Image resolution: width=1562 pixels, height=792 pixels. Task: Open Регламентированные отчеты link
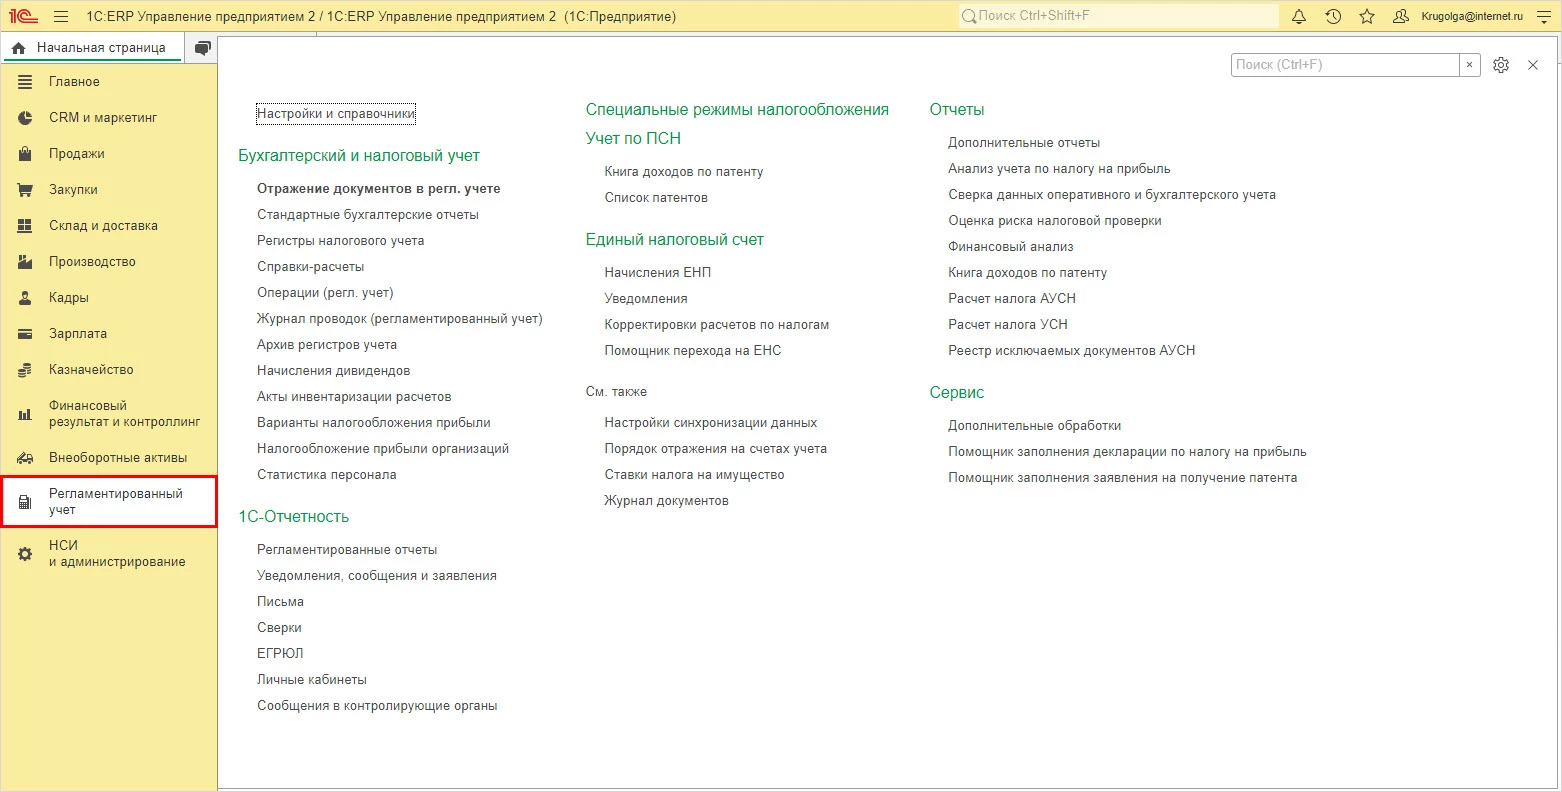(x=347, y=550)
